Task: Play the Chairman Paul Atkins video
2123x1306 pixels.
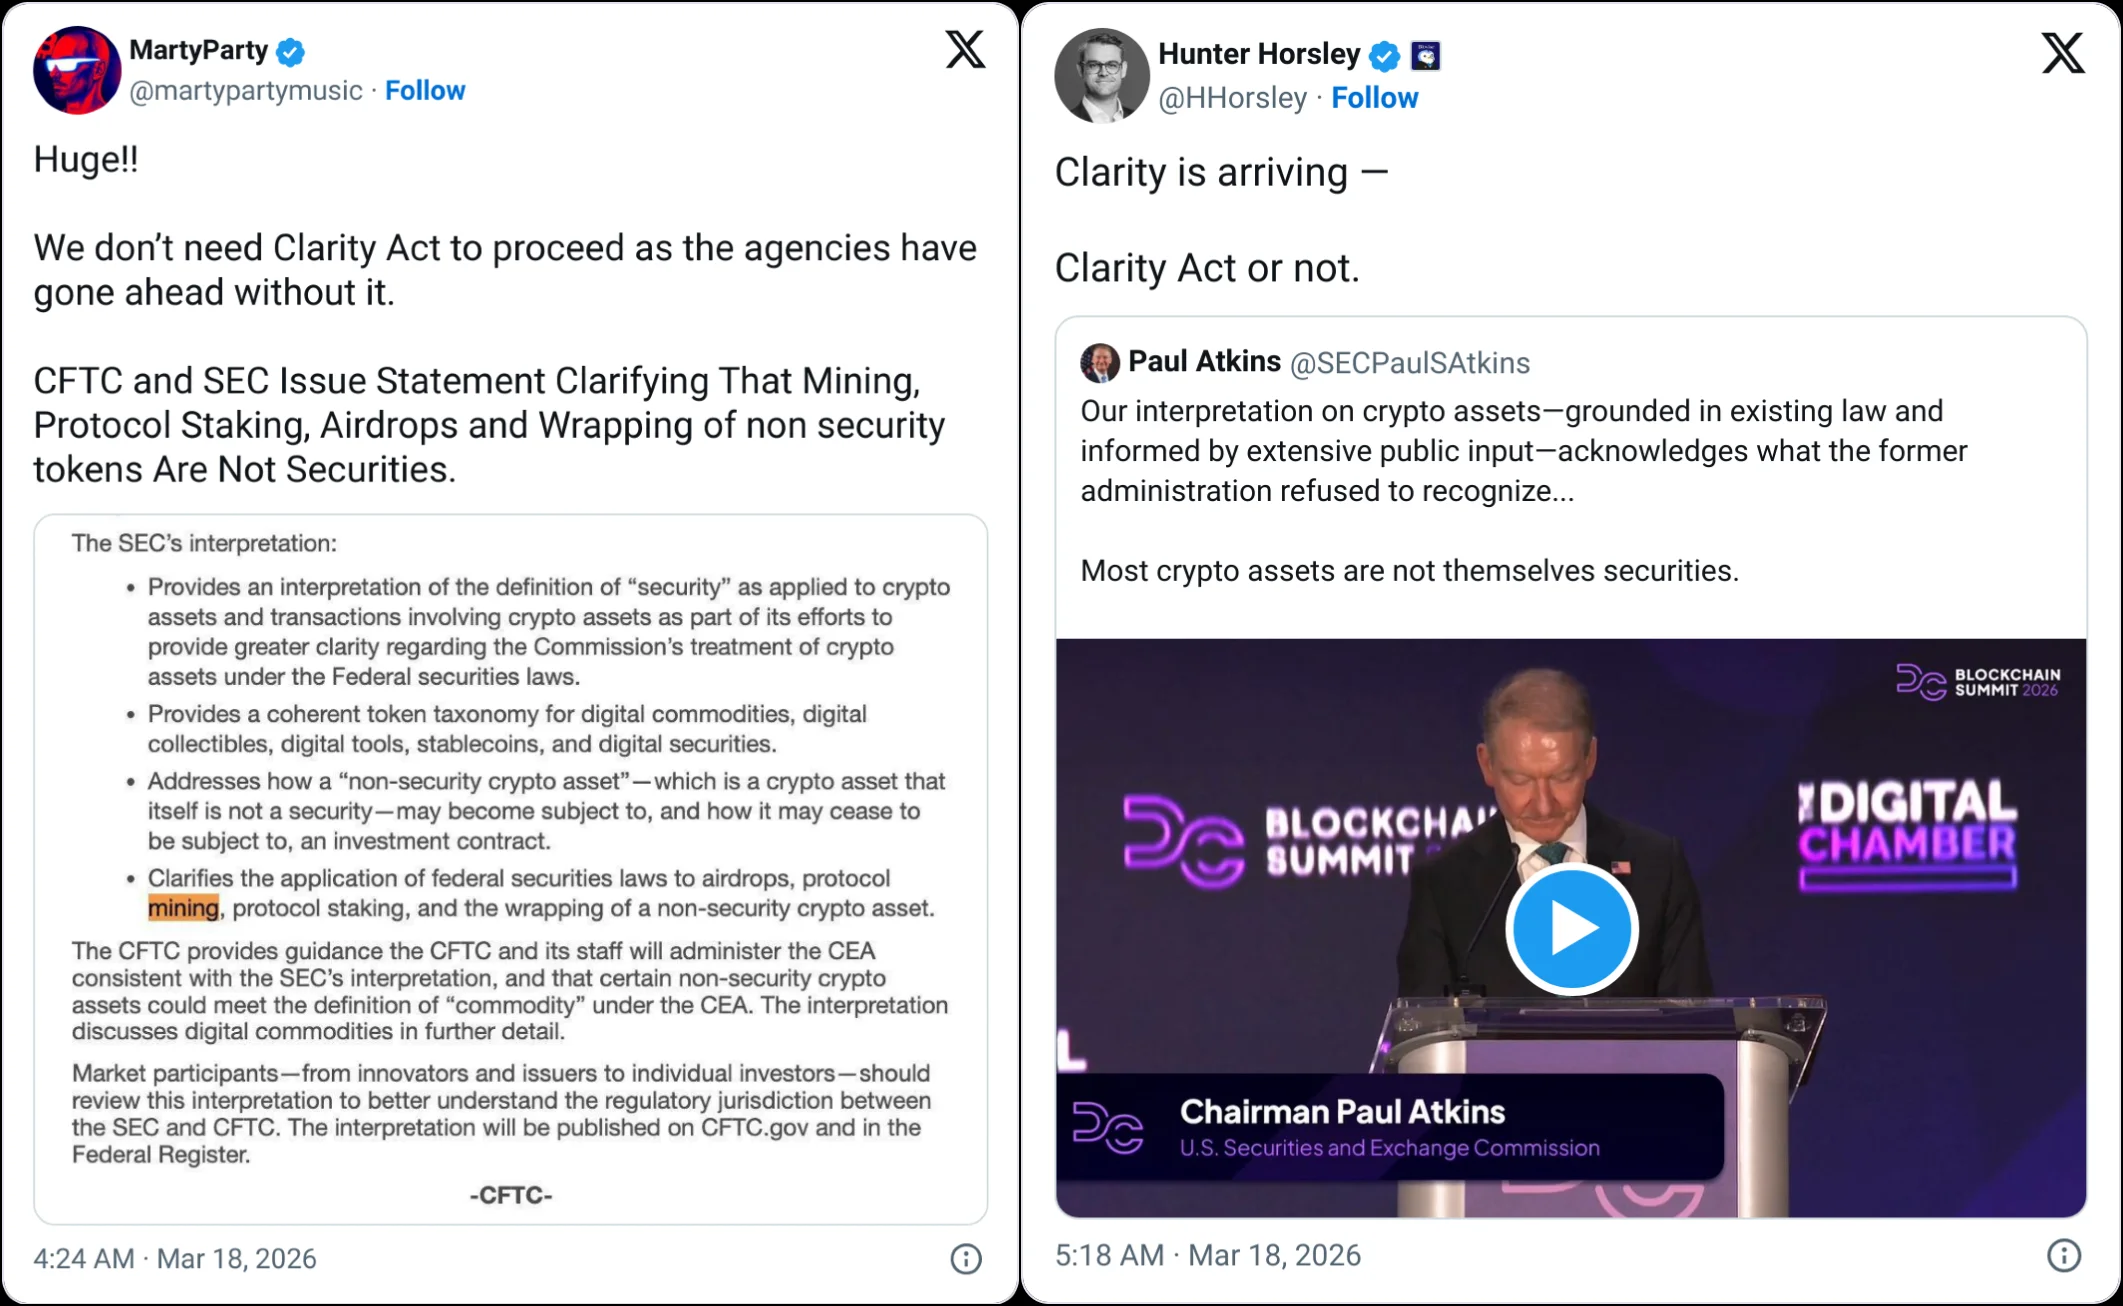Action: coord(1571,929)
